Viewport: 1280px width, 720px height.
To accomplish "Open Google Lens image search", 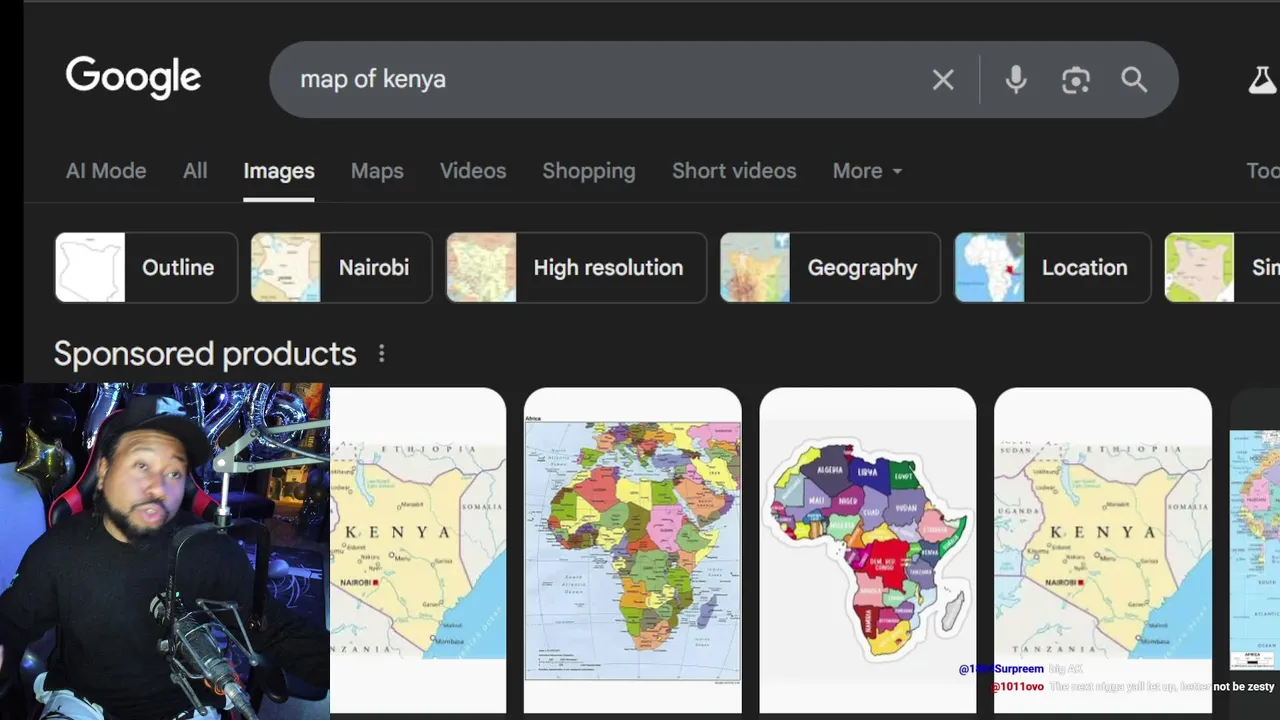I will pos(1075,80).
